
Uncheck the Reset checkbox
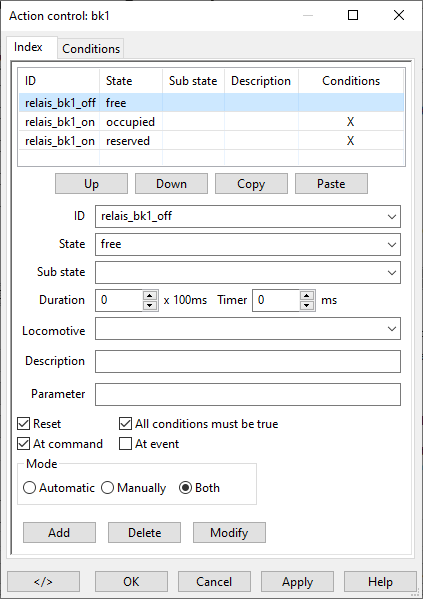coord(24,424)
